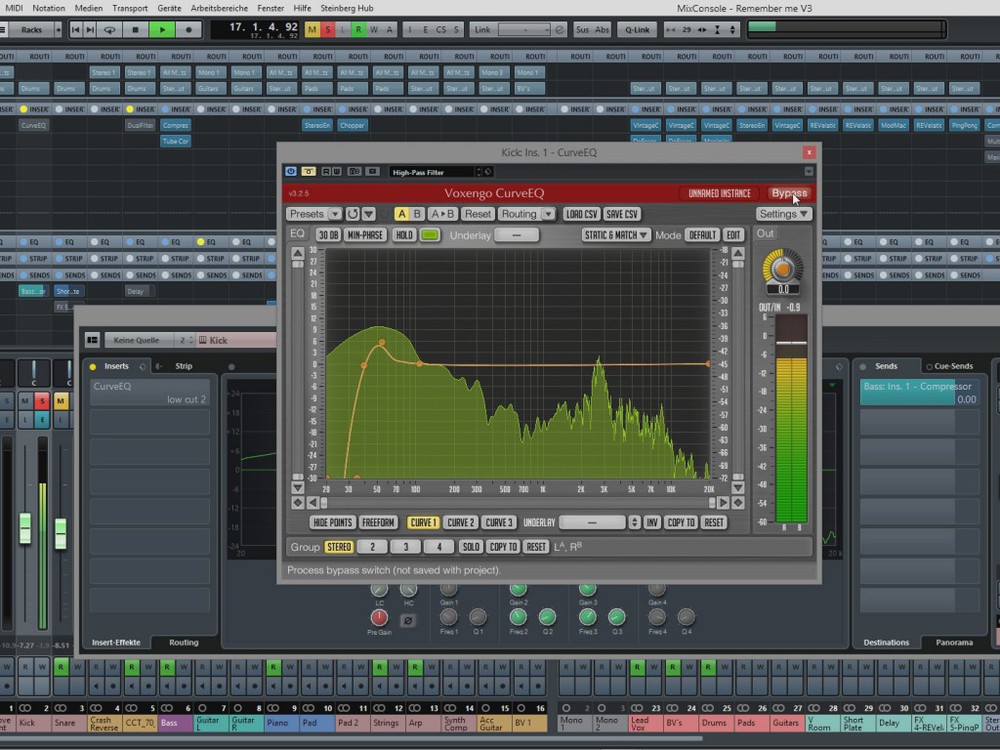The image size is (1000, 750).
Task: Open the Static & Match dropdown
Action: pos(615,235)
